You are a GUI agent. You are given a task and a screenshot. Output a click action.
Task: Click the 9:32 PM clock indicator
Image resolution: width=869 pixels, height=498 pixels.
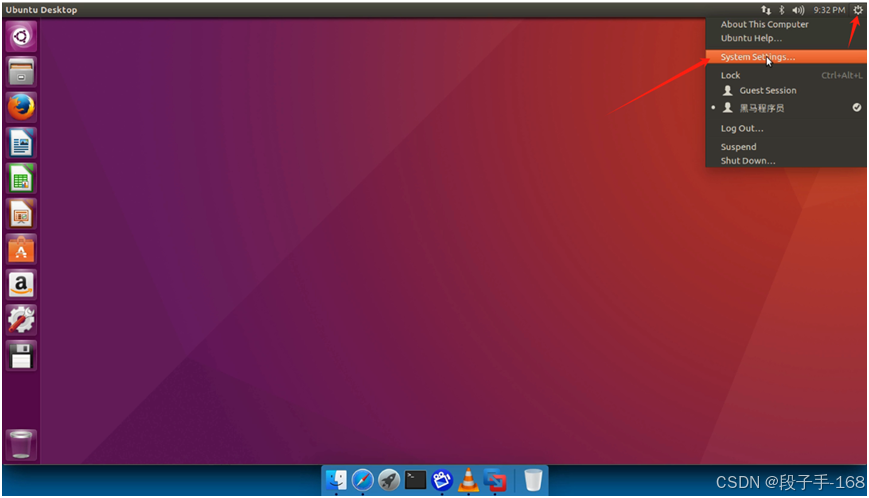[829, 10]
